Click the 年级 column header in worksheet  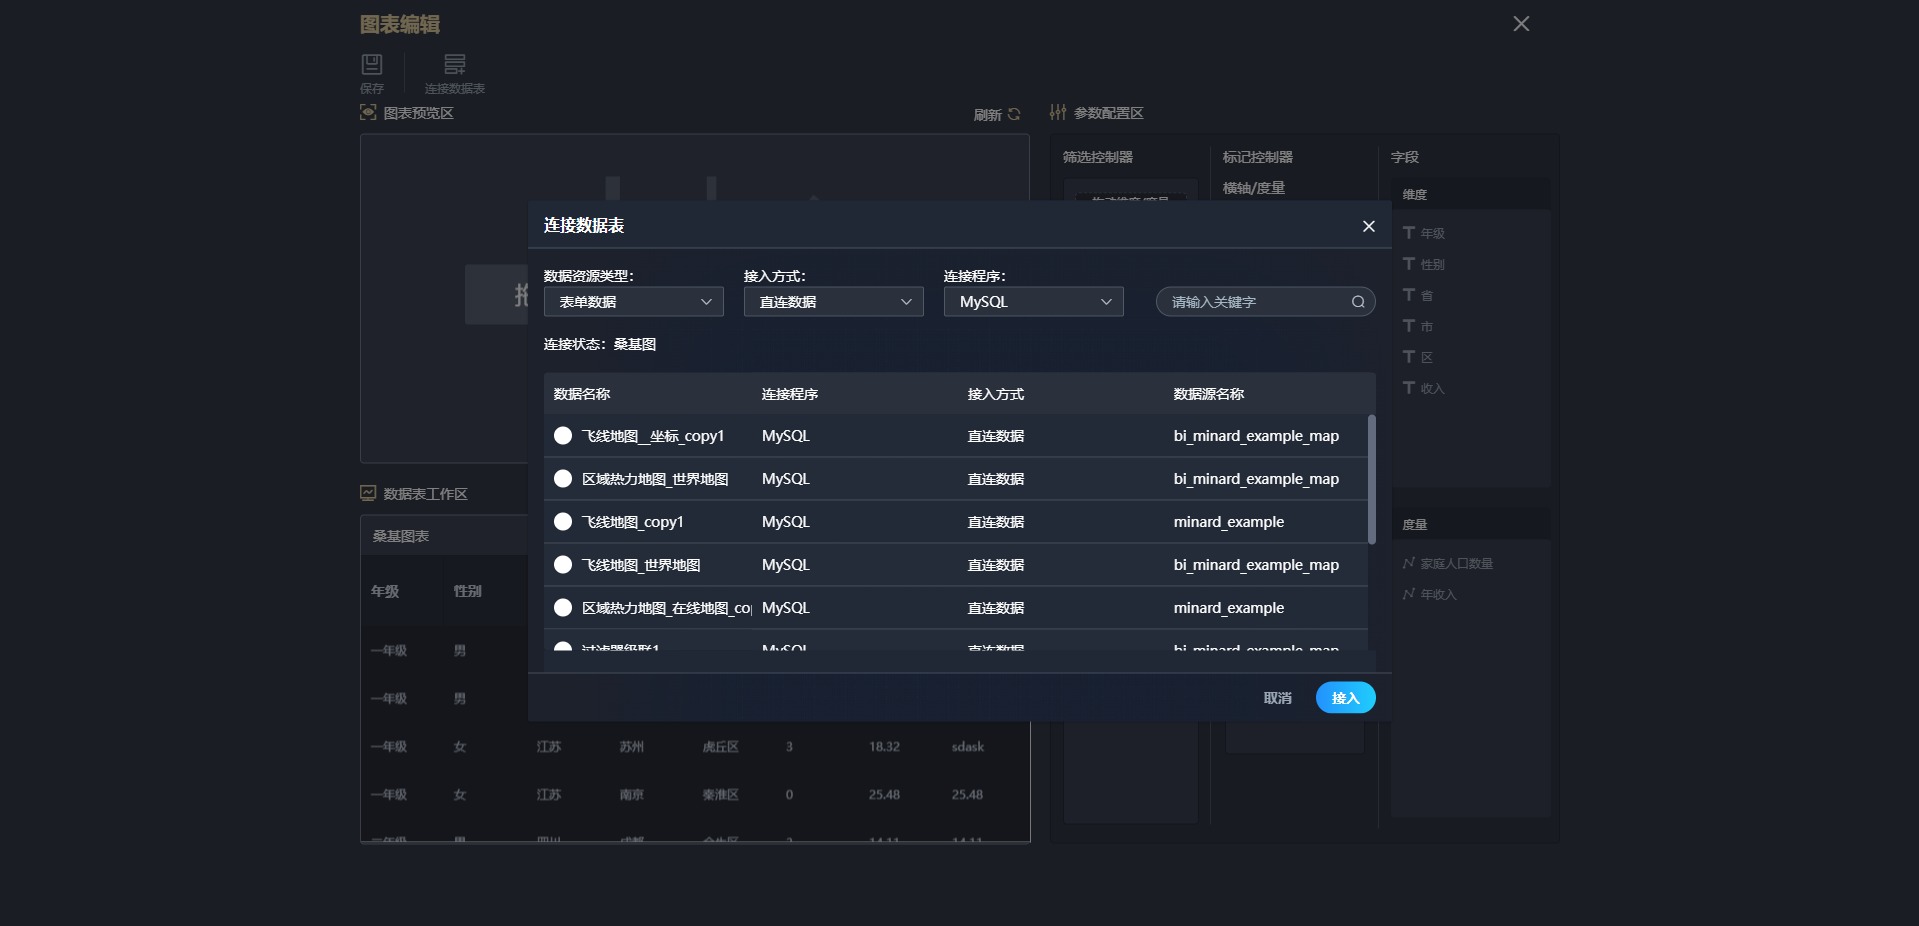[x=385, y=591]
